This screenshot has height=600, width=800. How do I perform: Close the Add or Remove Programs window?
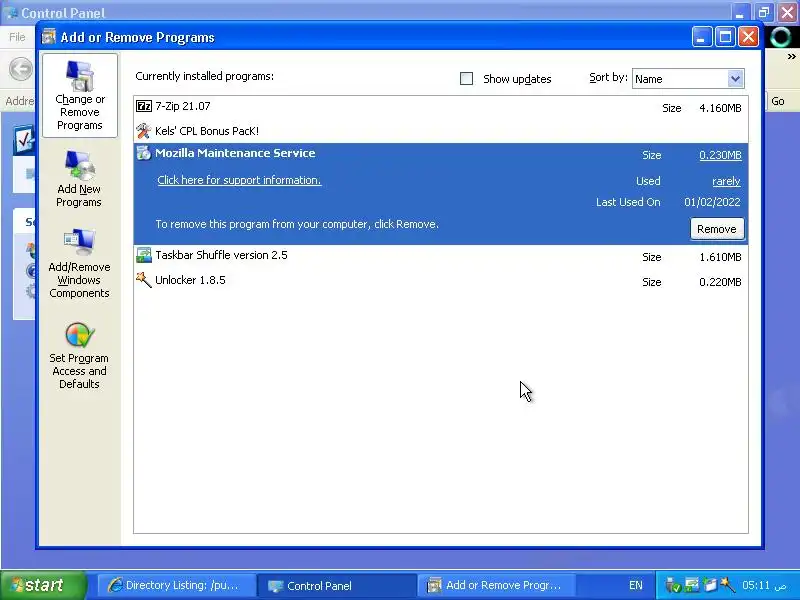(x=748, y=37)
